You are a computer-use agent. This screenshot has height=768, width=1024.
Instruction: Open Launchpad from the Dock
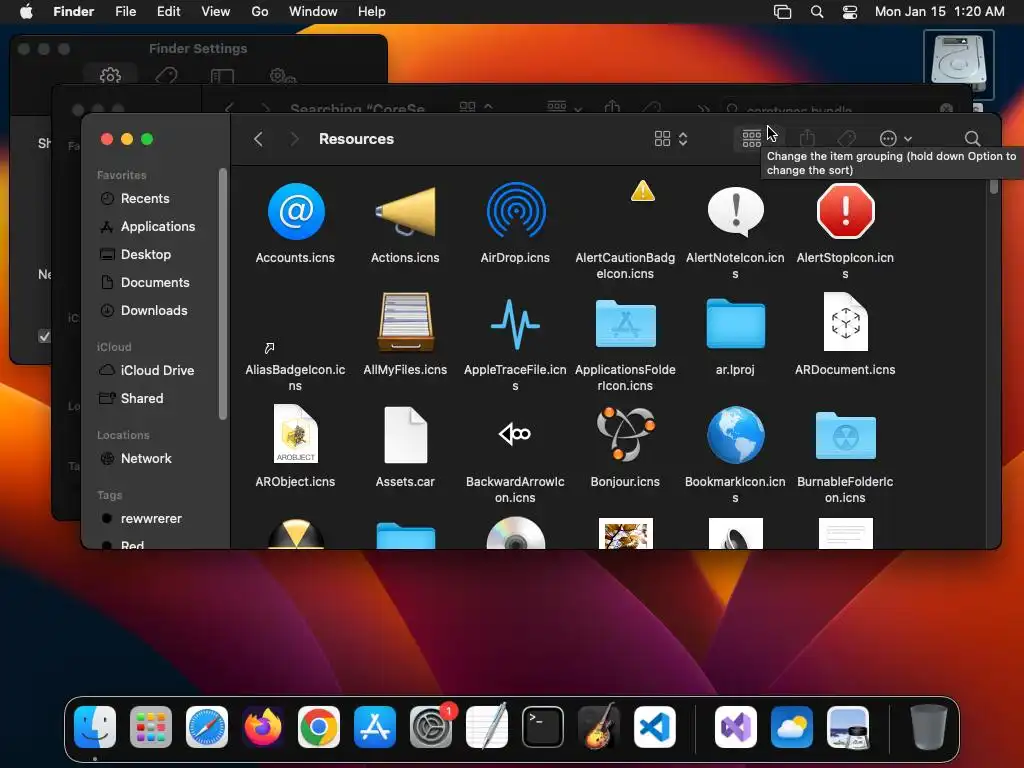[x=151, y=727]
